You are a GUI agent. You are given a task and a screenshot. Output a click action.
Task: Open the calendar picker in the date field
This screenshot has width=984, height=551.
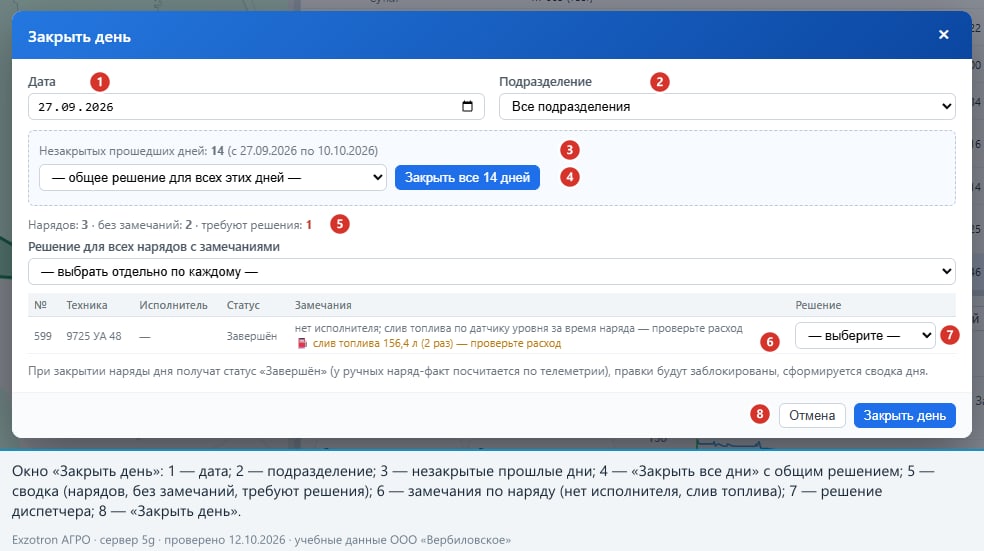pos(467,106)
